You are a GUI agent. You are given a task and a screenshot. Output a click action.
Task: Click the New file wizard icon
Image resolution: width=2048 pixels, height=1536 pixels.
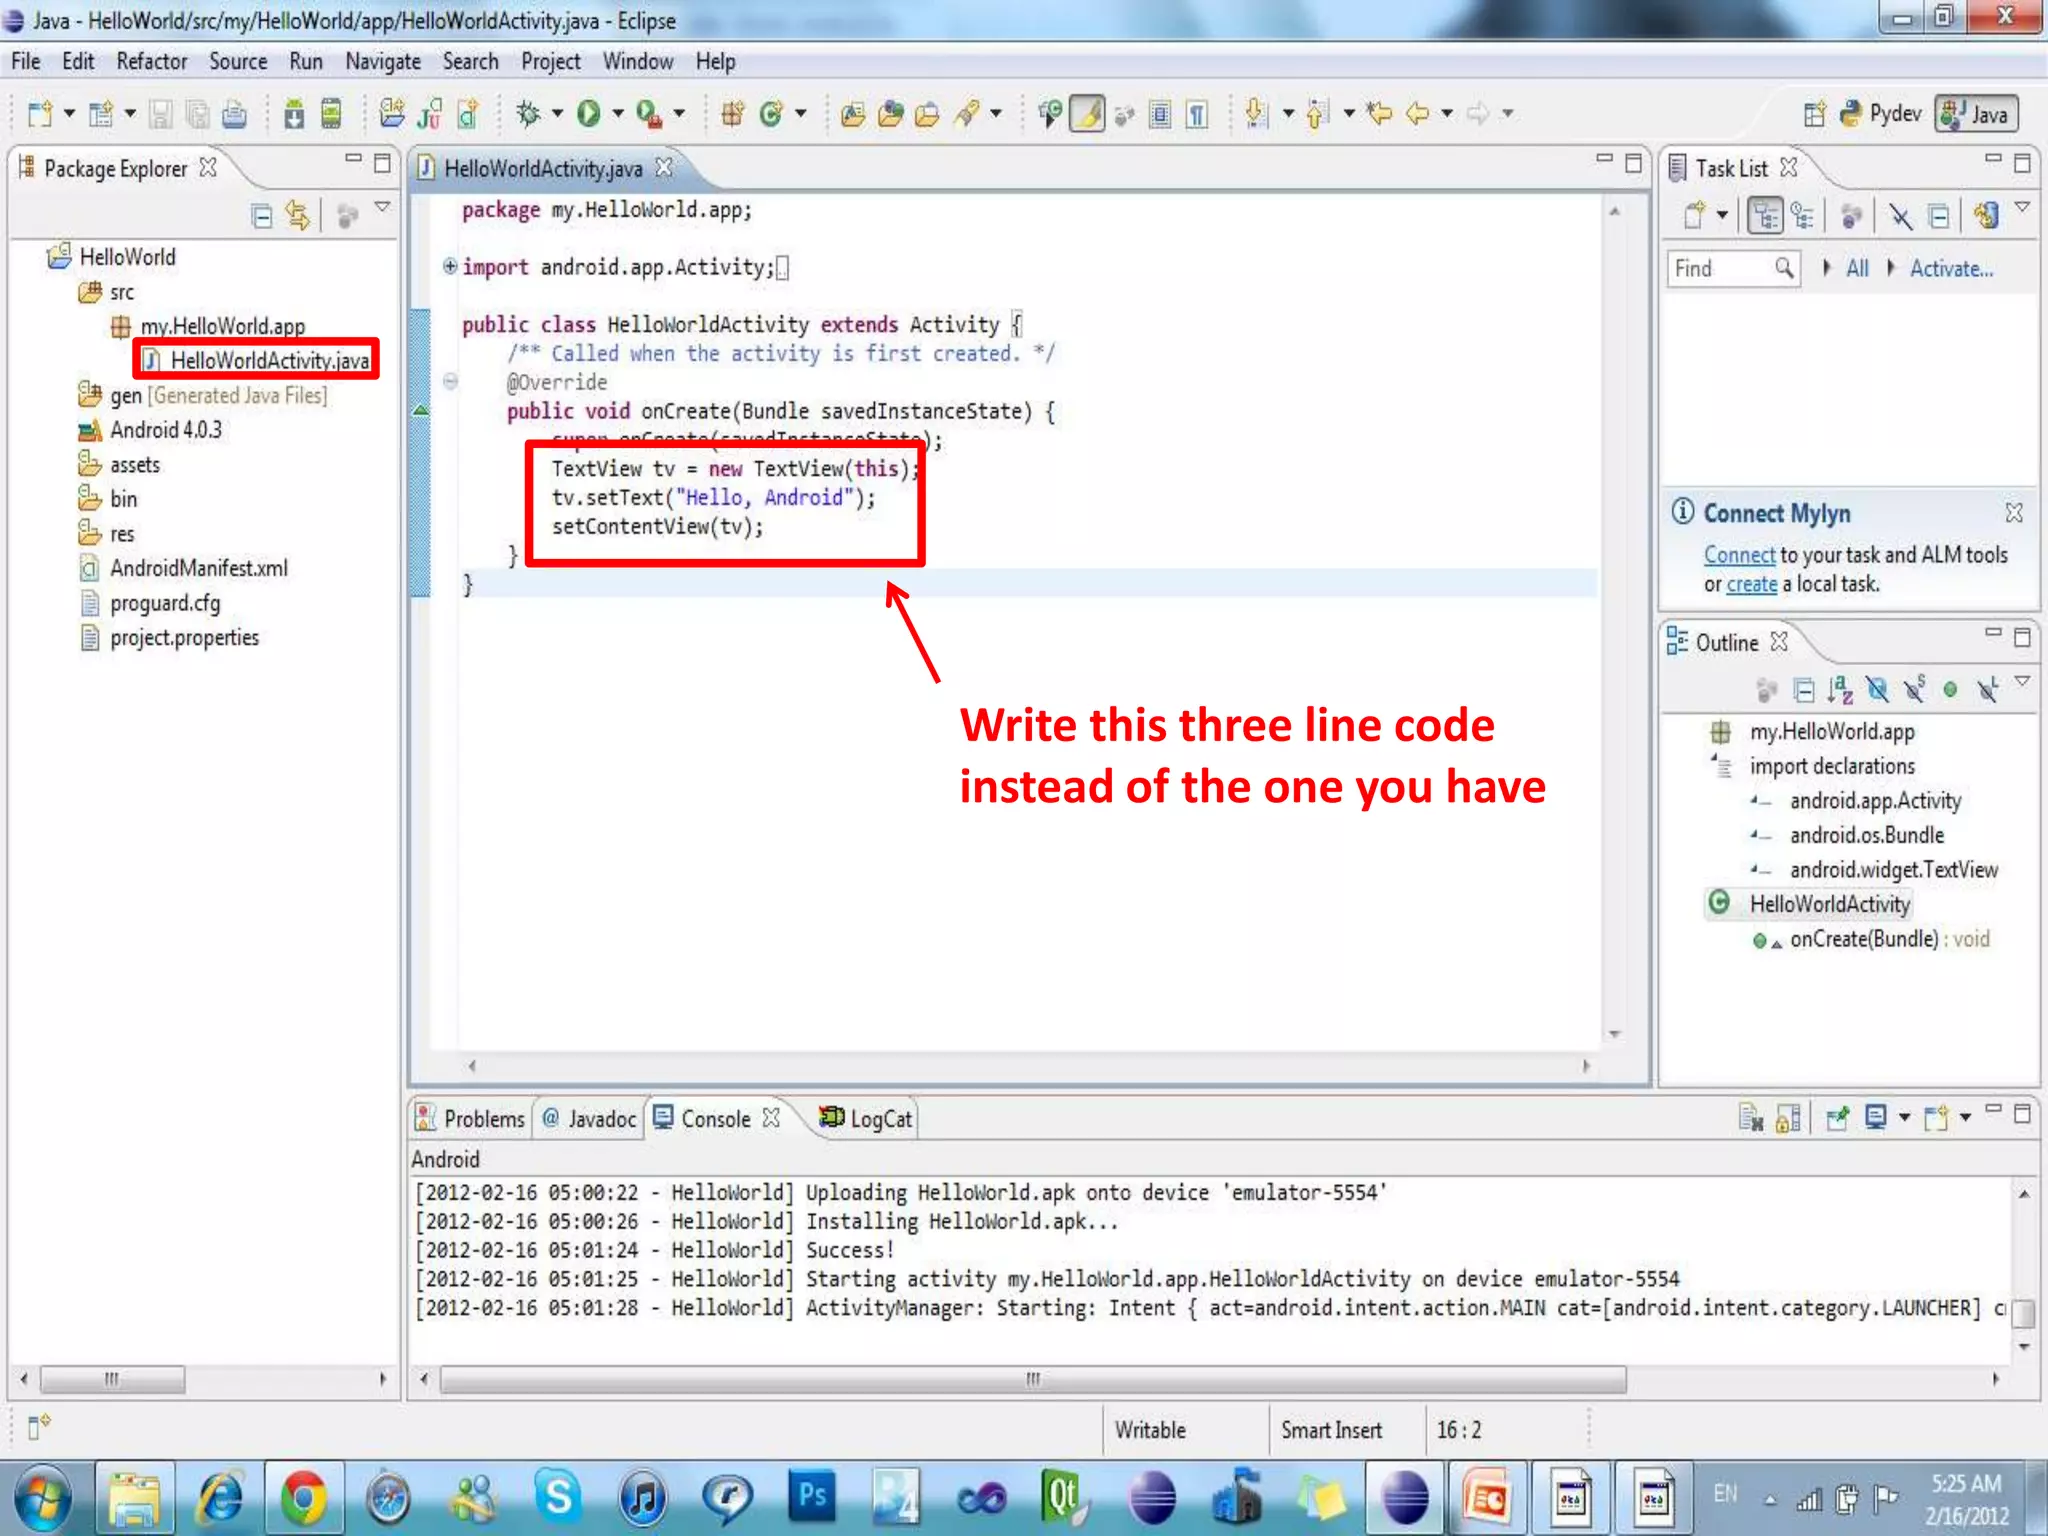tap(40, 114)
